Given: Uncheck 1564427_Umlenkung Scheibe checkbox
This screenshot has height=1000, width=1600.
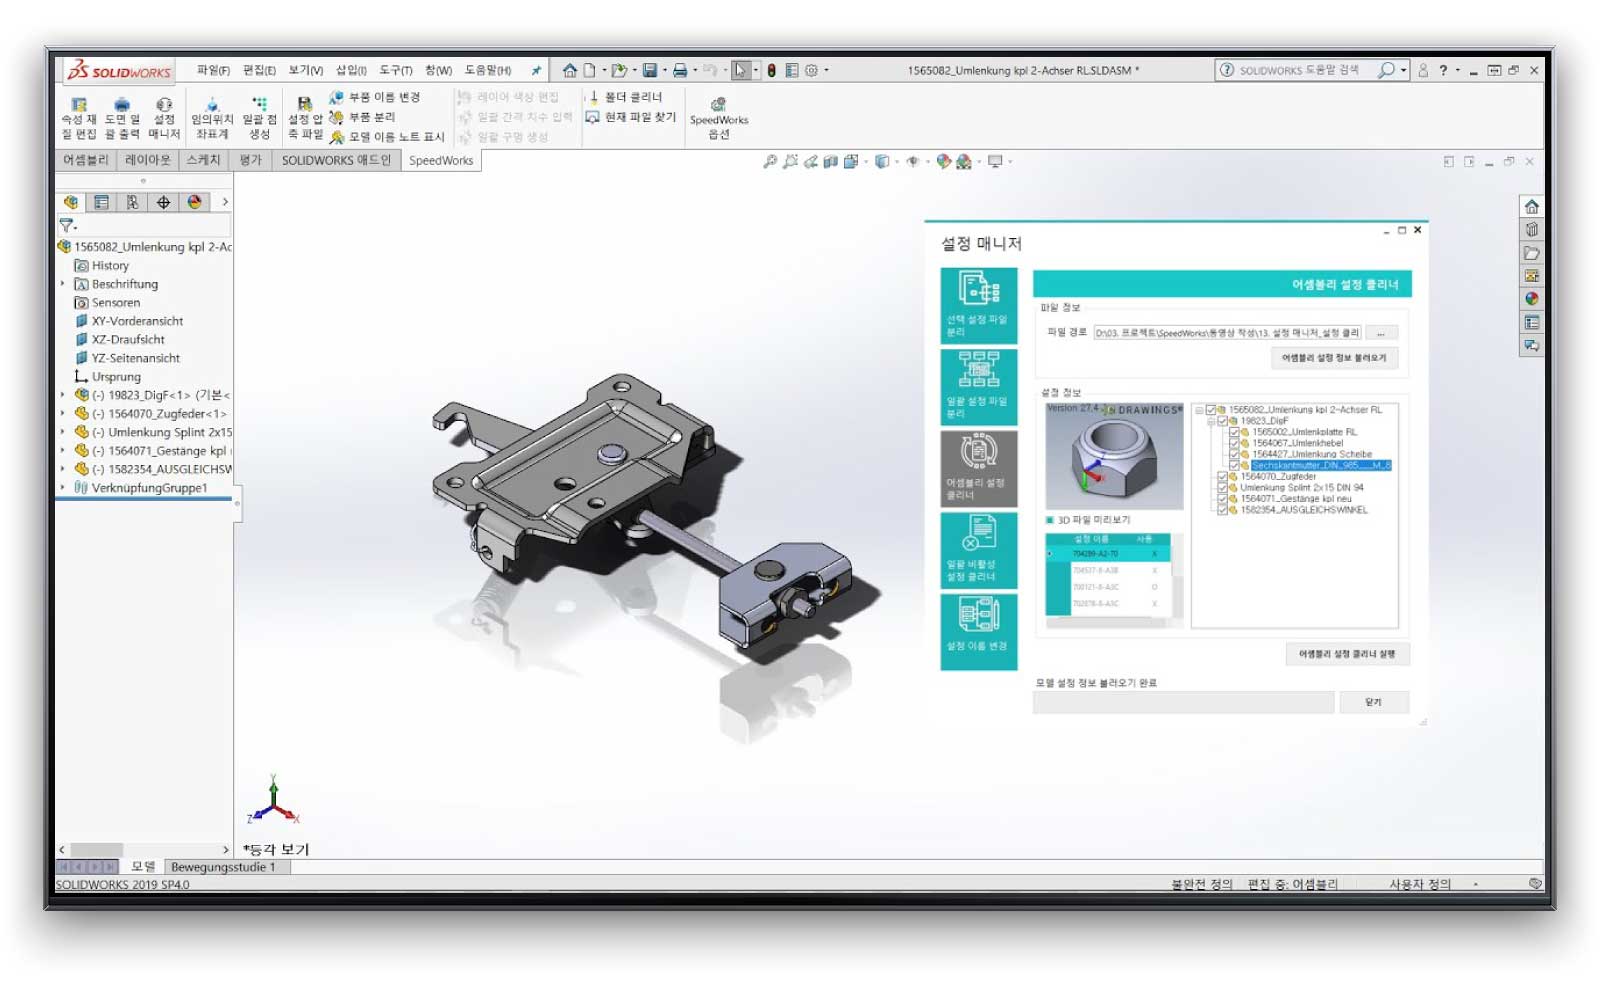Looking at the screenshot, I should 1234,454.
